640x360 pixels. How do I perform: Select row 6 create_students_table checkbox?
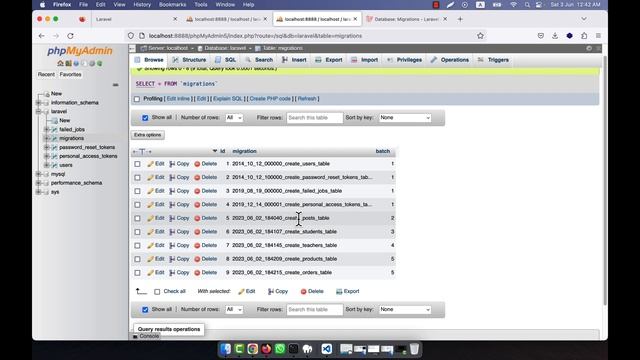click(x=137, y=232)
